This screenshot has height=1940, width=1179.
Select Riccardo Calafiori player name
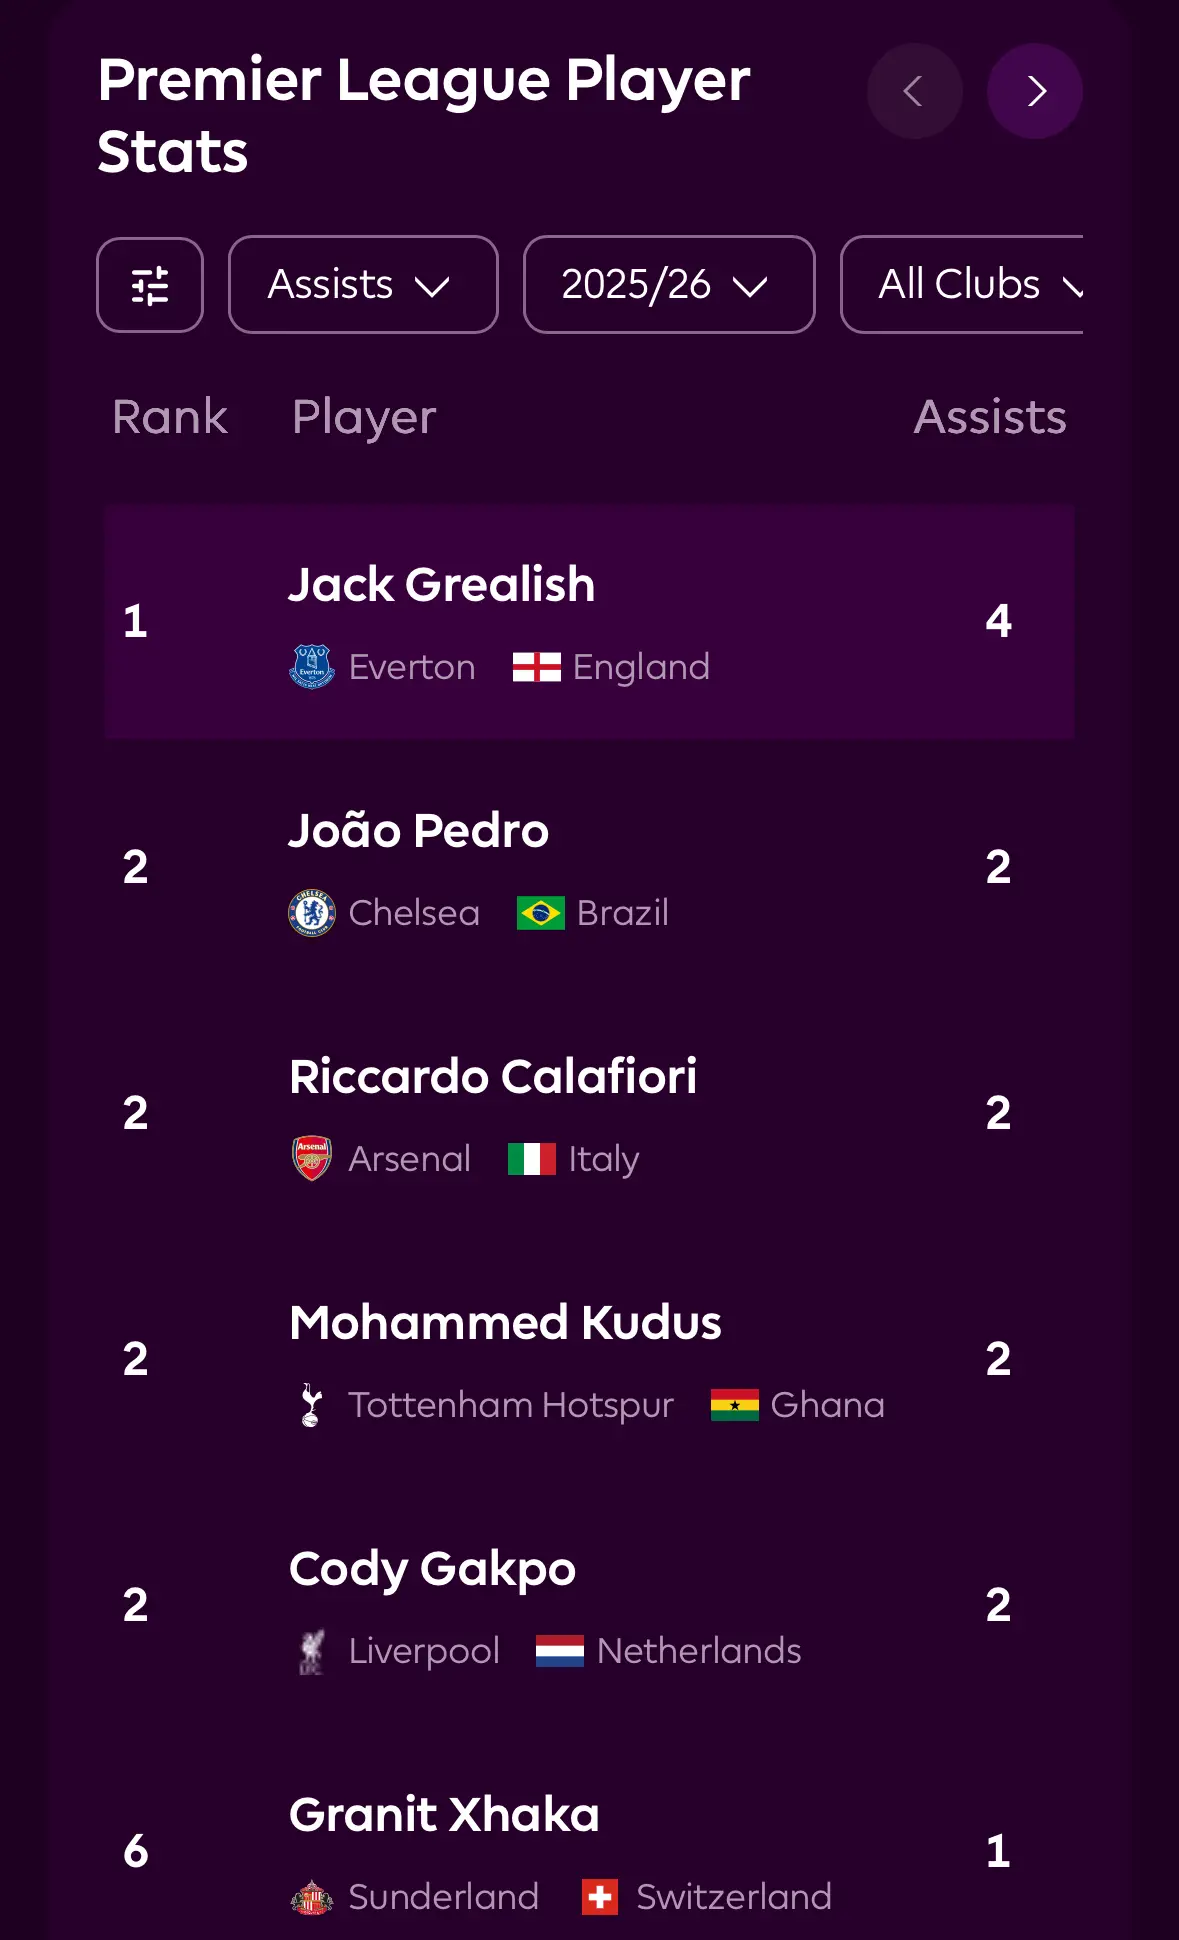point(493,1077)
